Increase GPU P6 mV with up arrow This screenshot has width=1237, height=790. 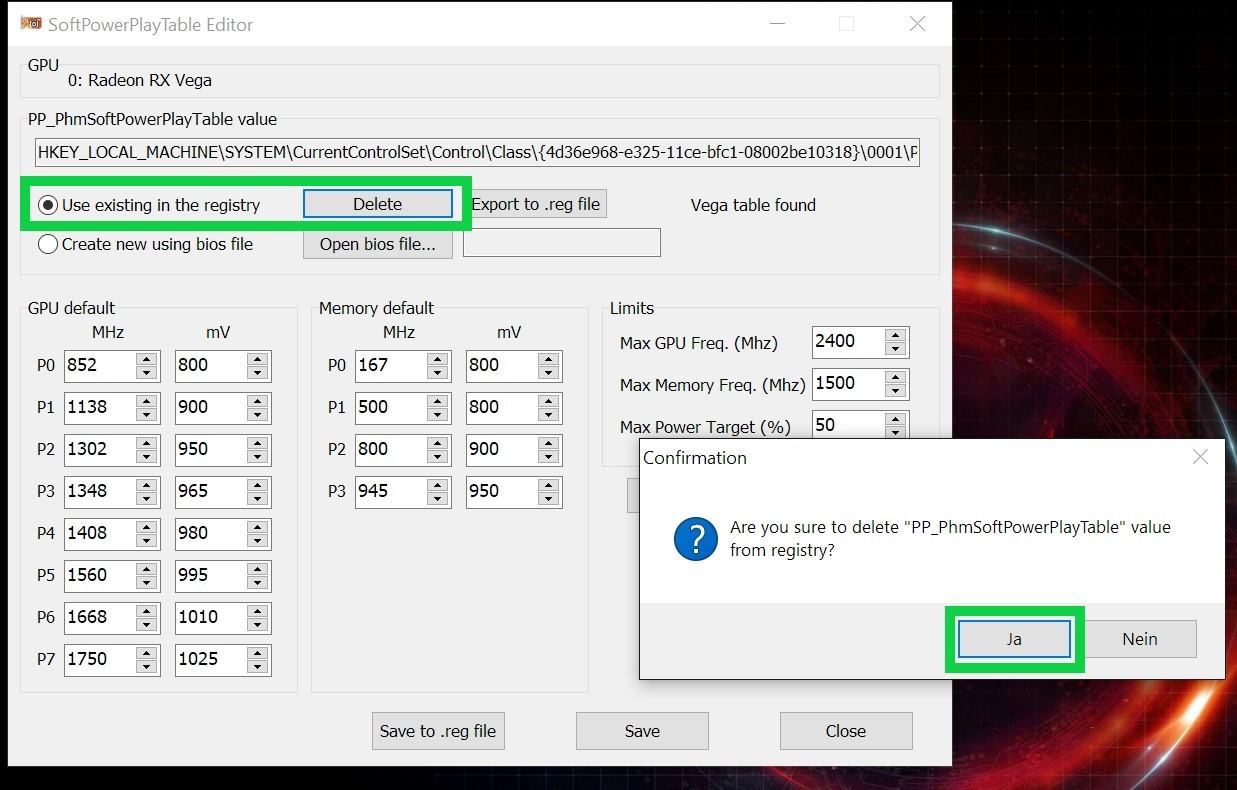tap(258, 611)
